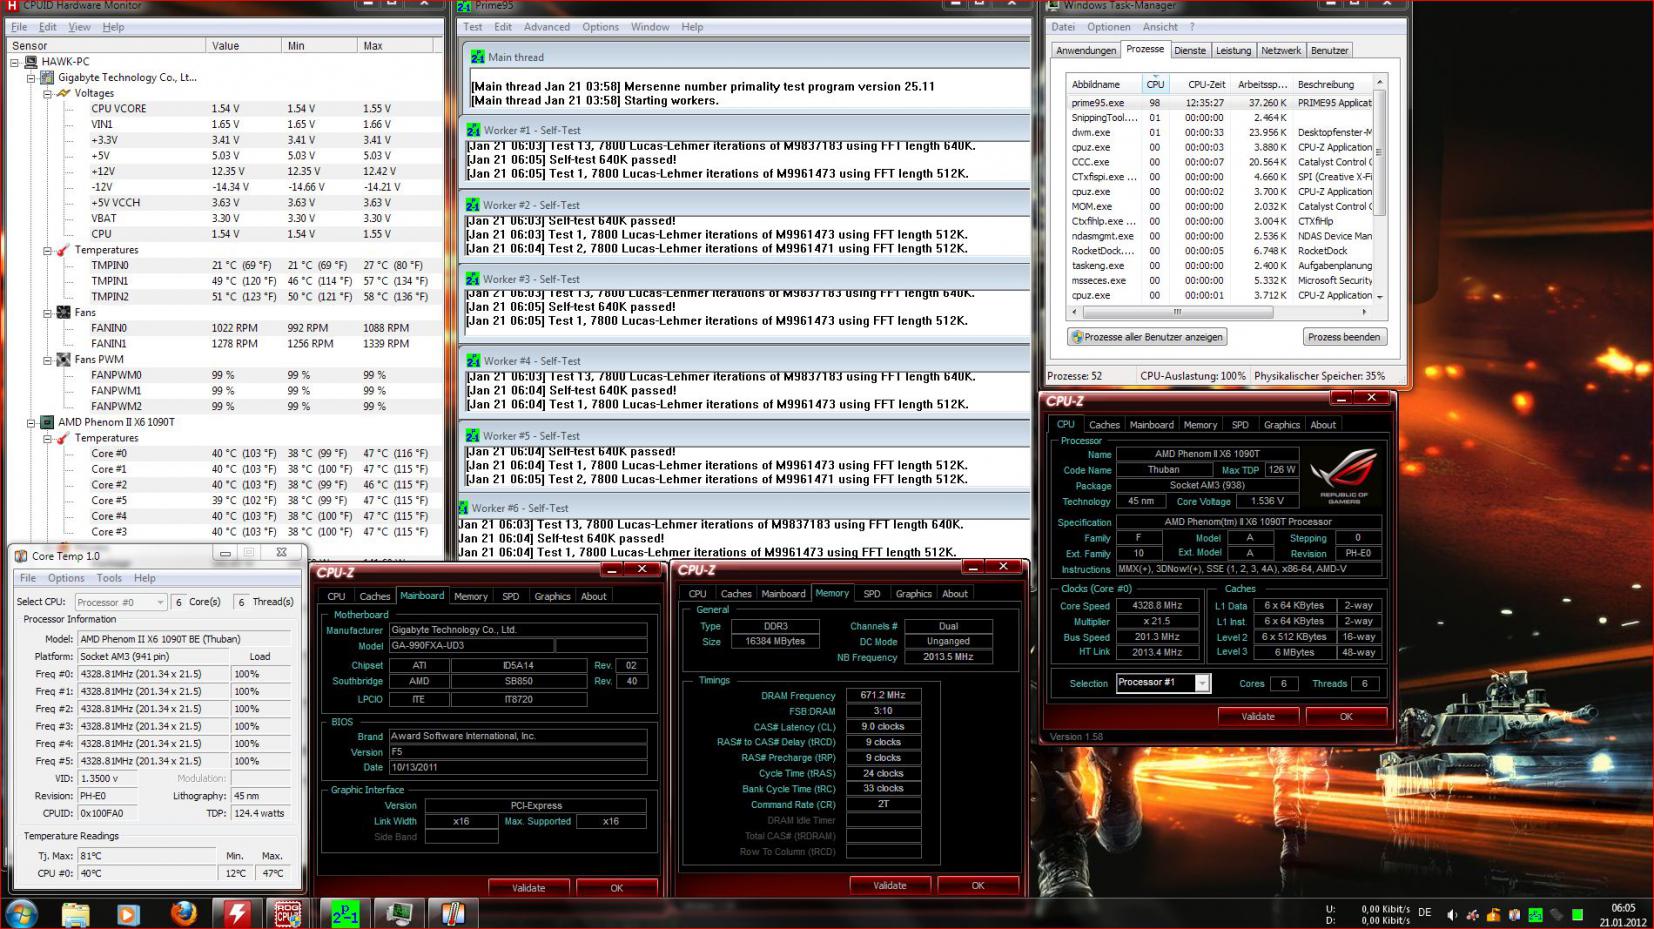Image resolution: width=1654 pixels, height=929 pixels.
Task: Click the Gigabyte motherboard icon in HWMonitor
Action: [x=47, y=77]
